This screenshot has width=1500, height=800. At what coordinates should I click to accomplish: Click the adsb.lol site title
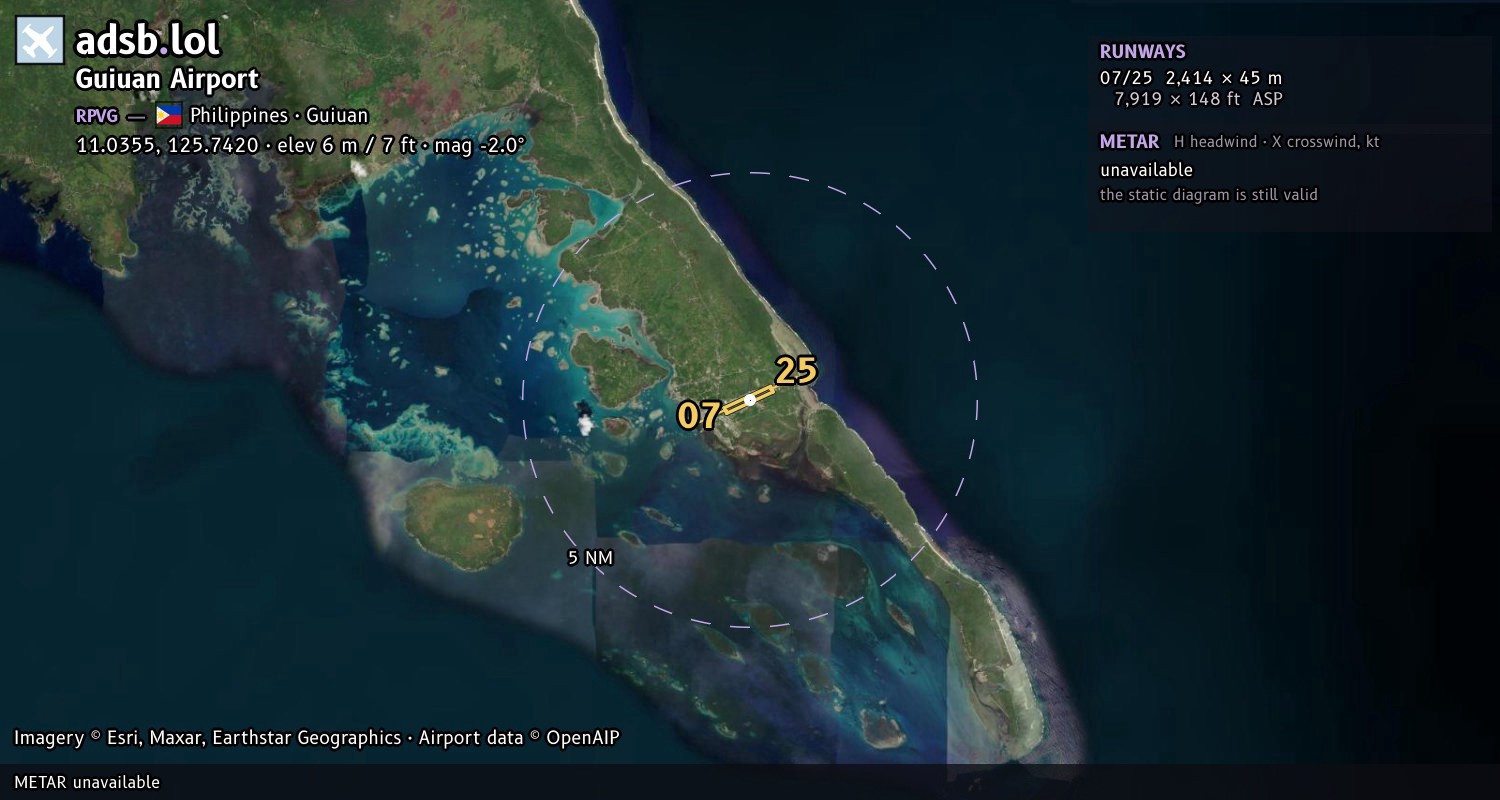[x=147, y=41]
